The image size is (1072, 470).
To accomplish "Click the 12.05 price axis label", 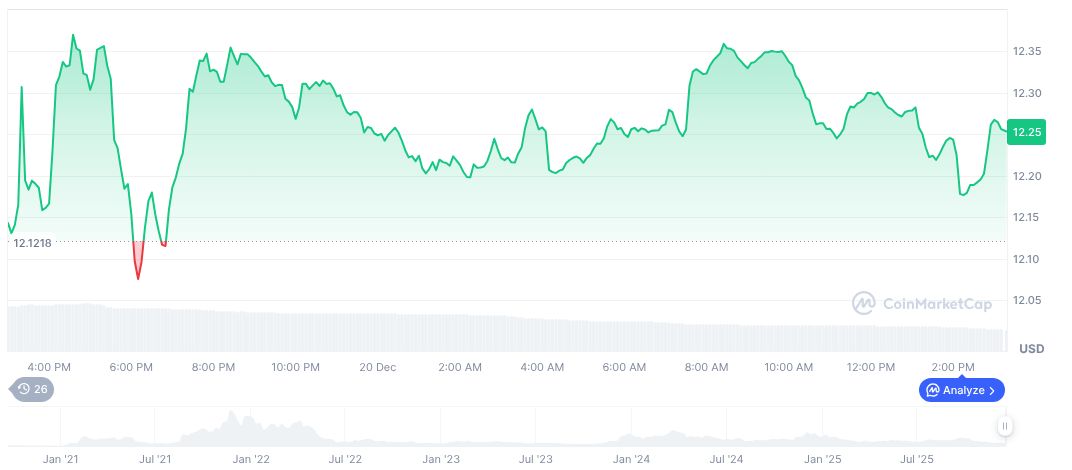I will (x=1027, y=300).
